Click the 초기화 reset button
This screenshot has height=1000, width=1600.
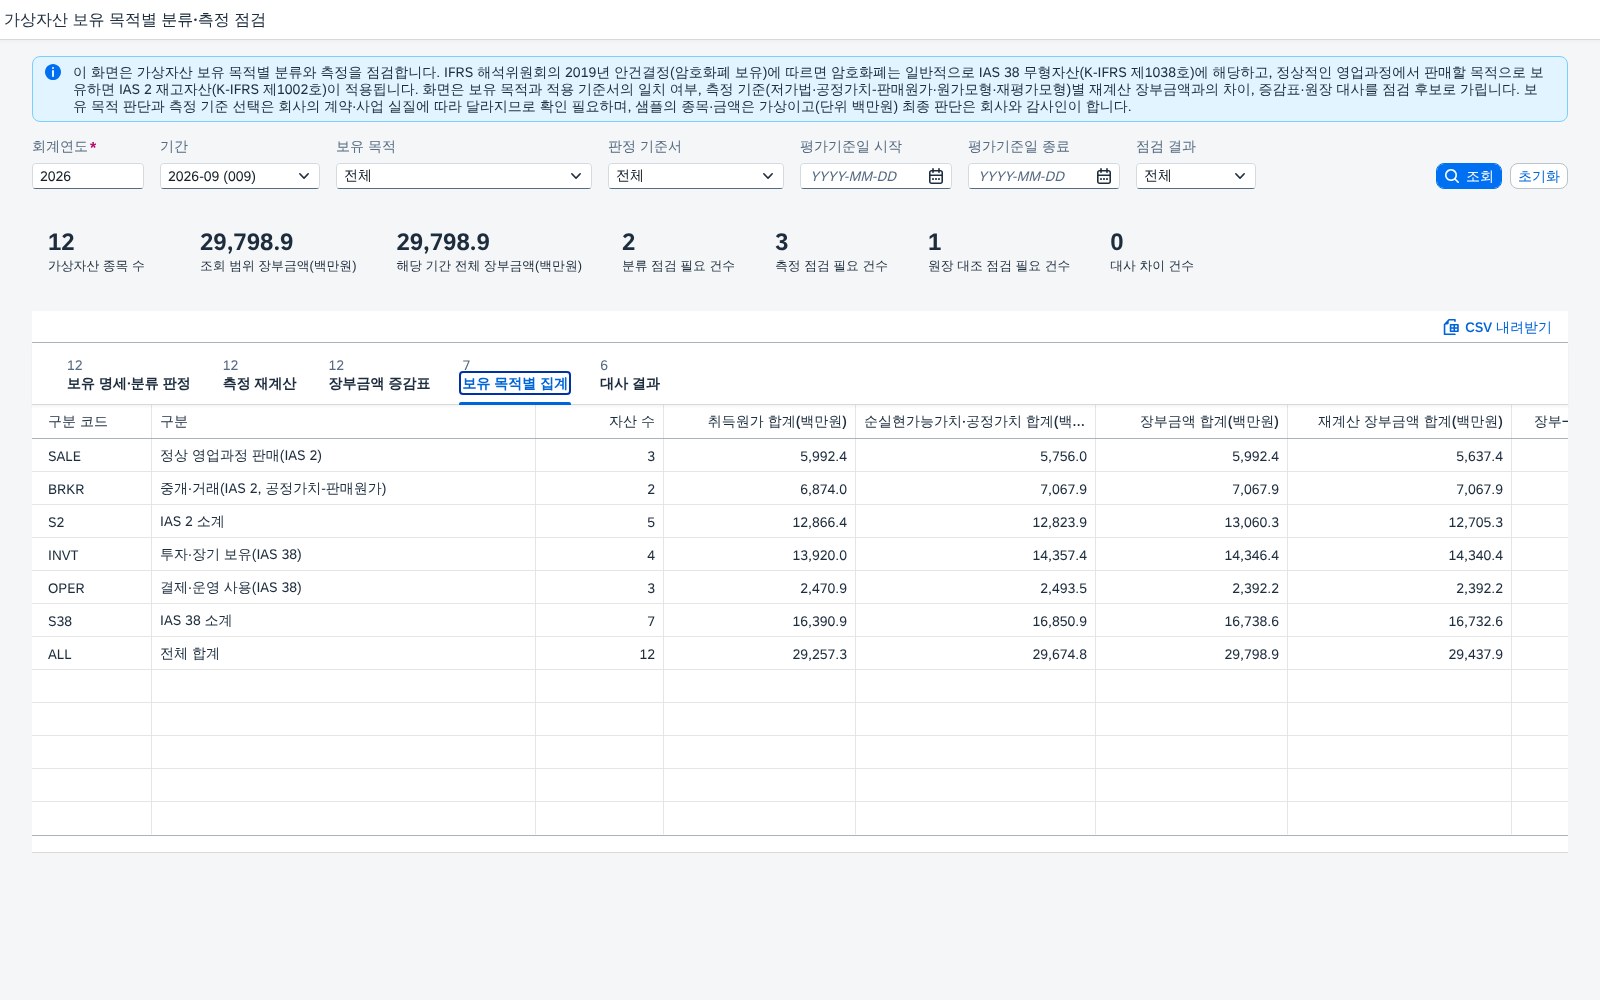click(1539, 176)
